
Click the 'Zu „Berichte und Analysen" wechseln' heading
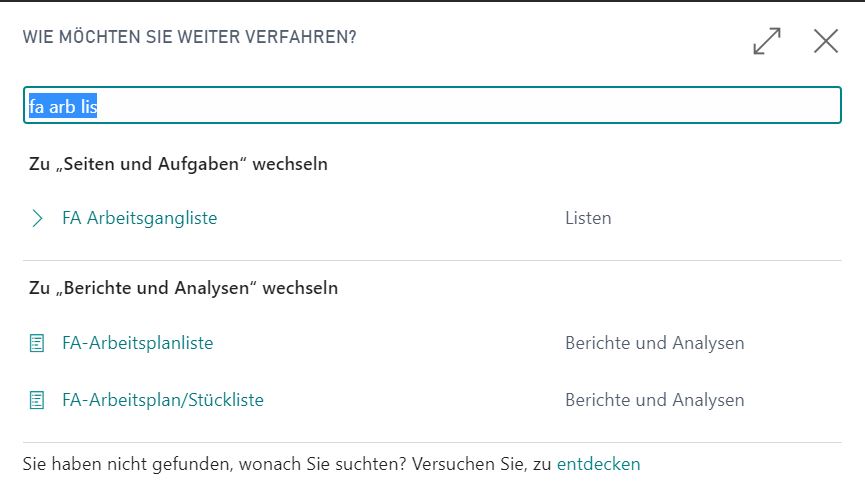coord(183,288)
